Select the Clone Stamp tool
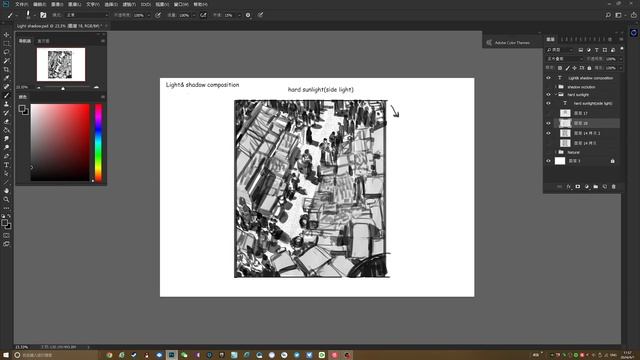This screenshot has width=640, height=360. (x=7, y=104)
